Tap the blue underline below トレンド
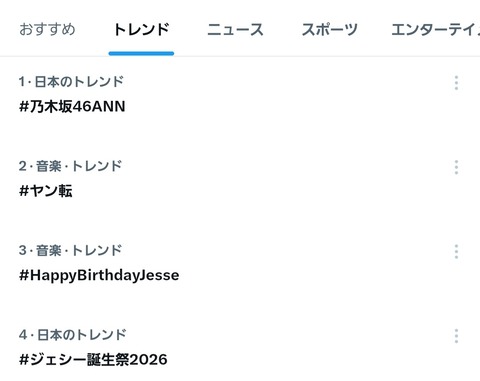This screenshot has width=480, height=381. (x=141, y=53)
